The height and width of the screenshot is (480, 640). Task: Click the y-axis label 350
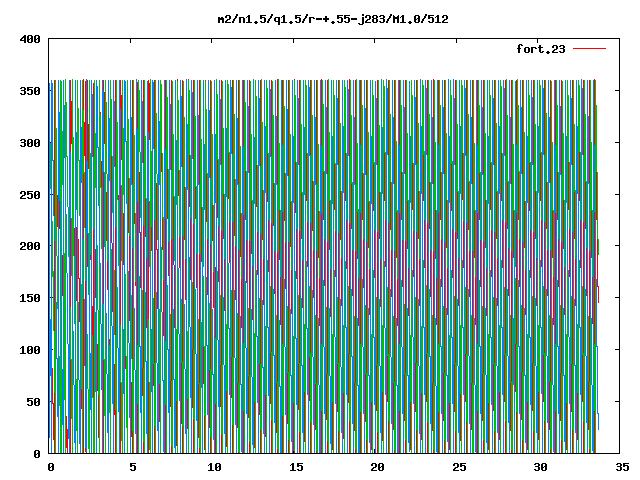click(x=30, y=91)
